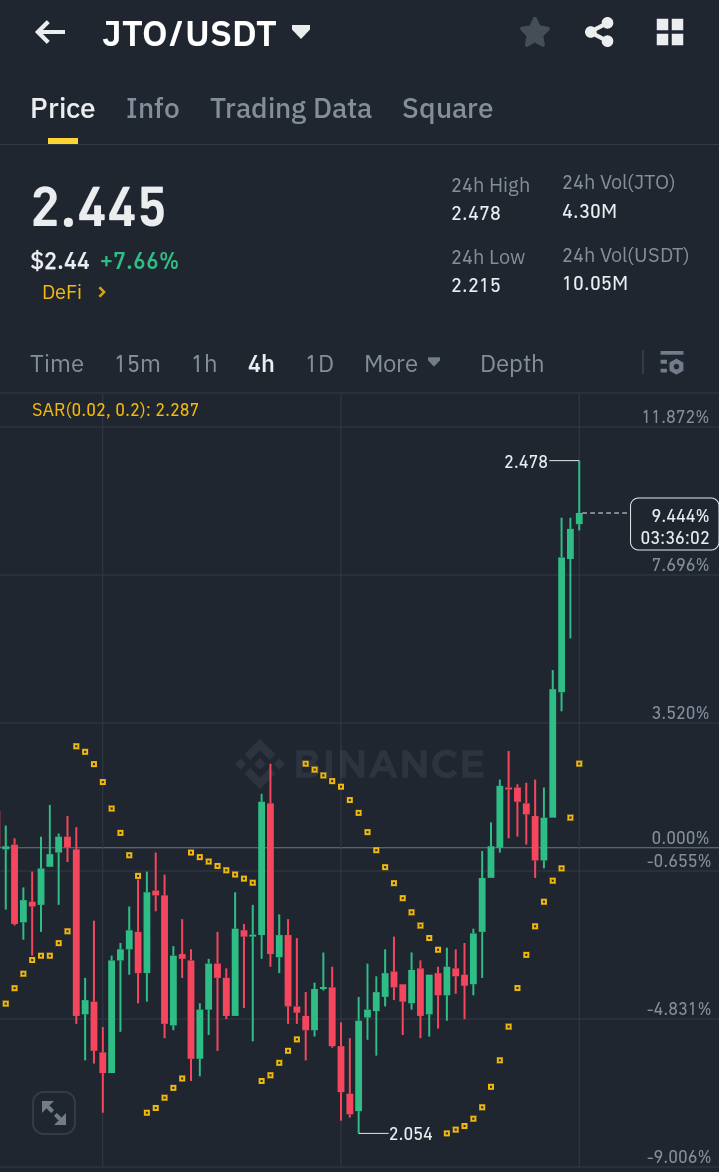Switch chart to 15m timeframe

tap(137, 363)
